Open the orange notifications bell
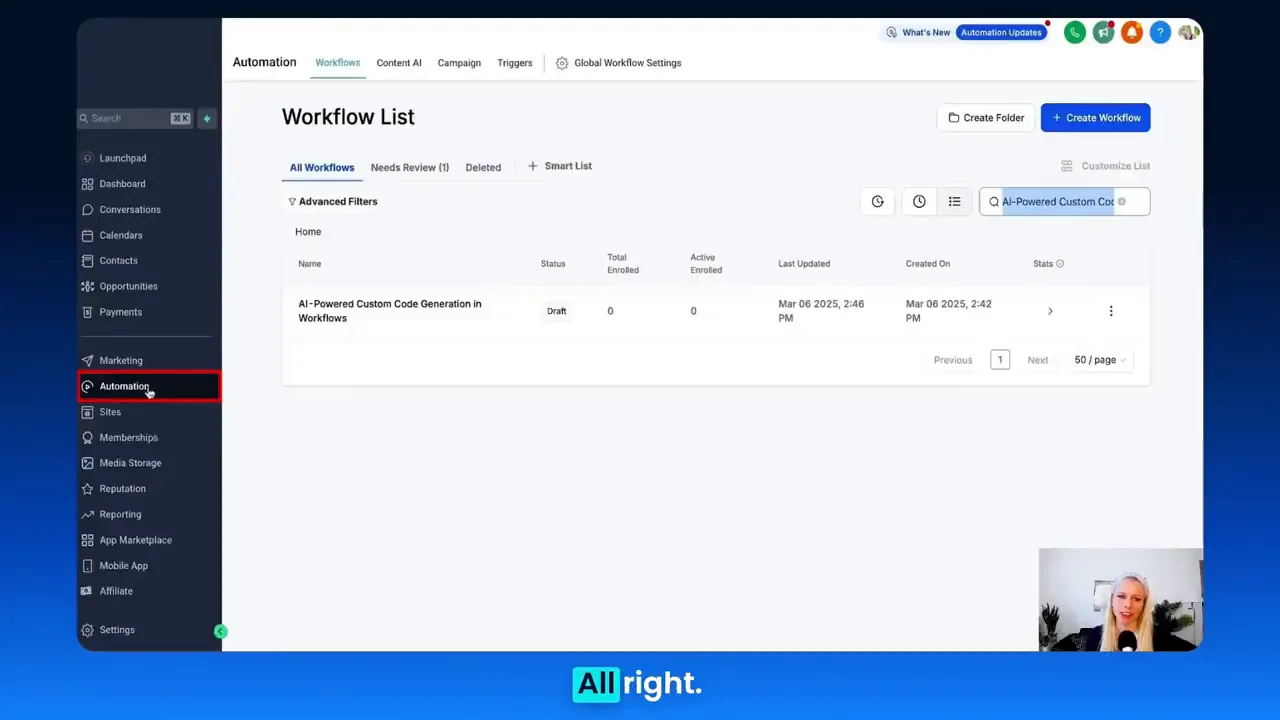1280x720 pixels. 1132,33
